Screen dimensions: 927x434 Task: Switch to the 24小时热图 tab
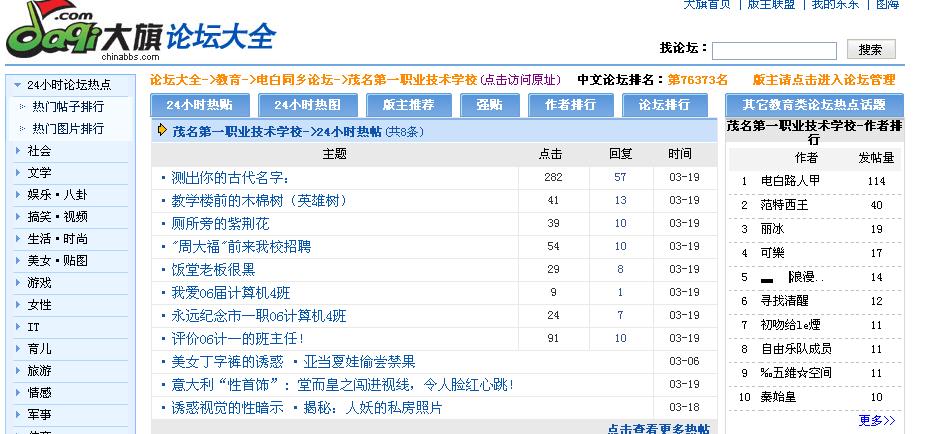[307, 105]
